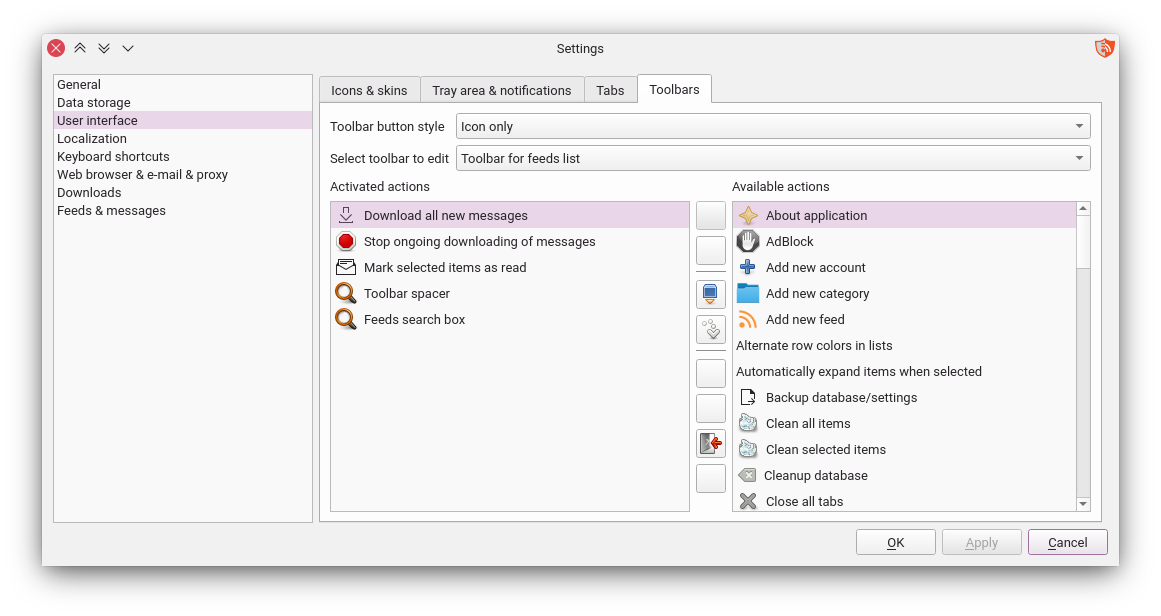Viewport: 1161px width, 616px height.
Task: Click the single down chevron in title bar
Action: [x=127, y=48]
